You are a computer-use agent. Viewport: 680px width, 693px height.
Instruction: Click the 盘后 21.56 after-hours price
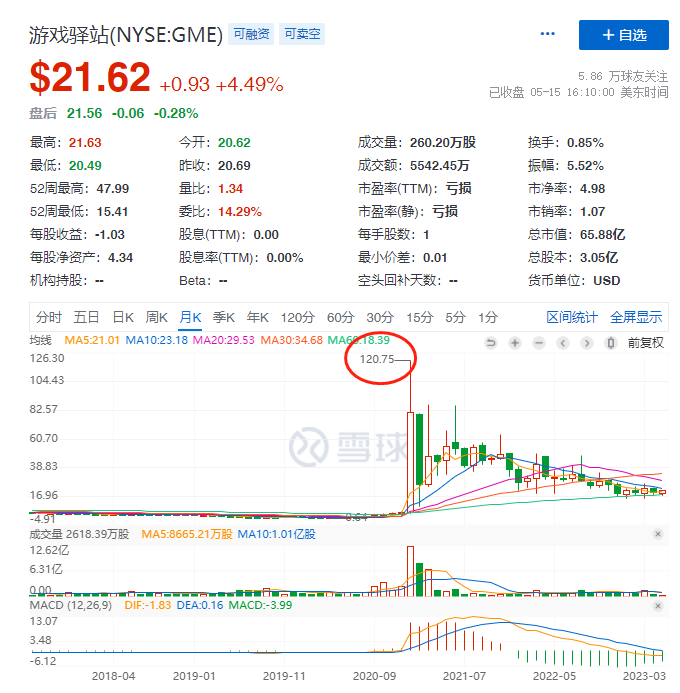pyautogui.click(x=84, y=114)
